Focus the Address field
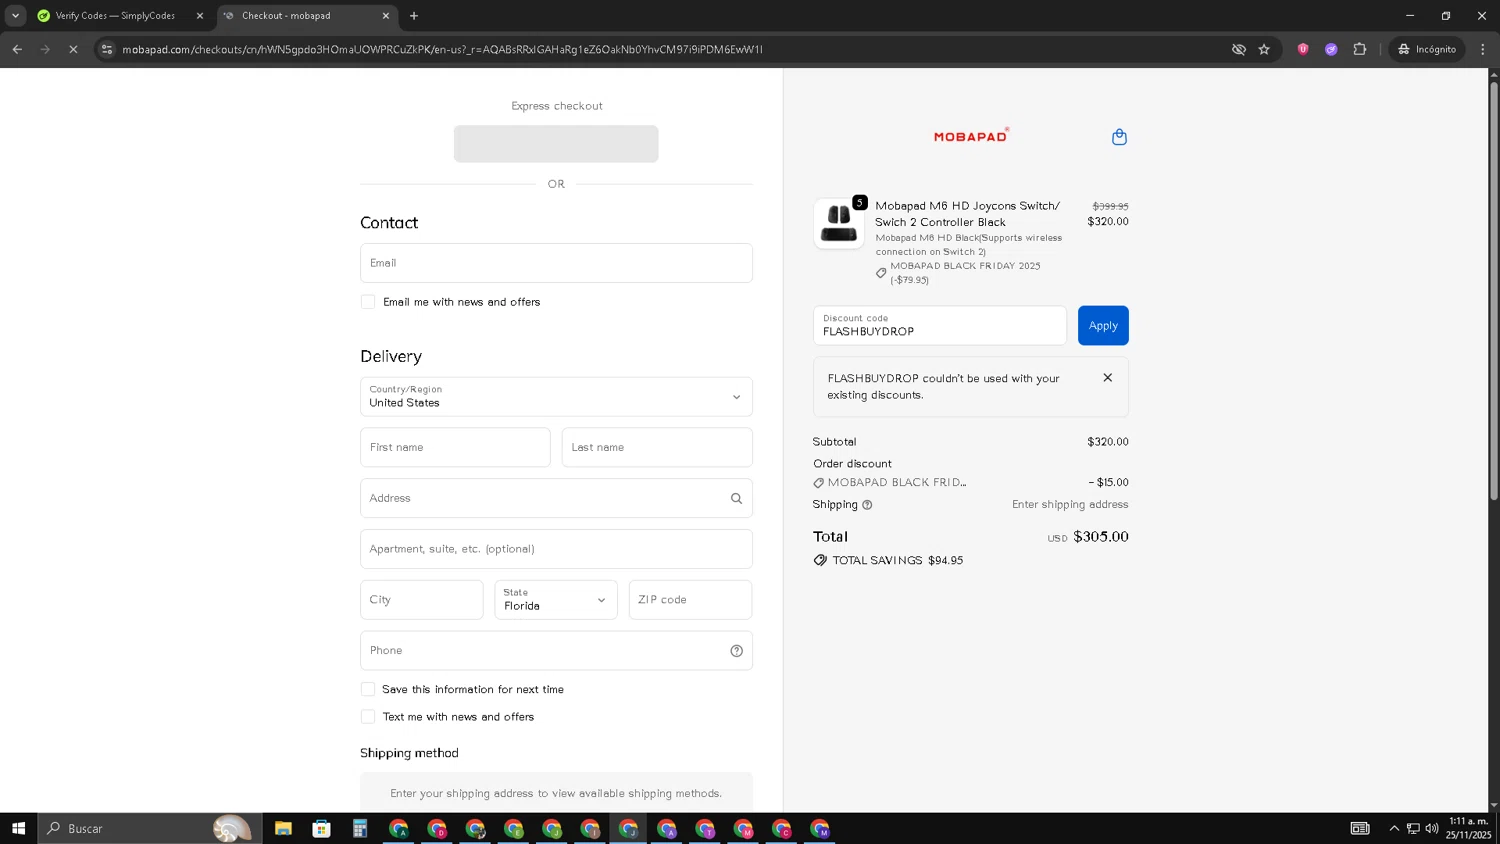The height and width of the screenshot is (844, 1500). click(x=556, y=498)
